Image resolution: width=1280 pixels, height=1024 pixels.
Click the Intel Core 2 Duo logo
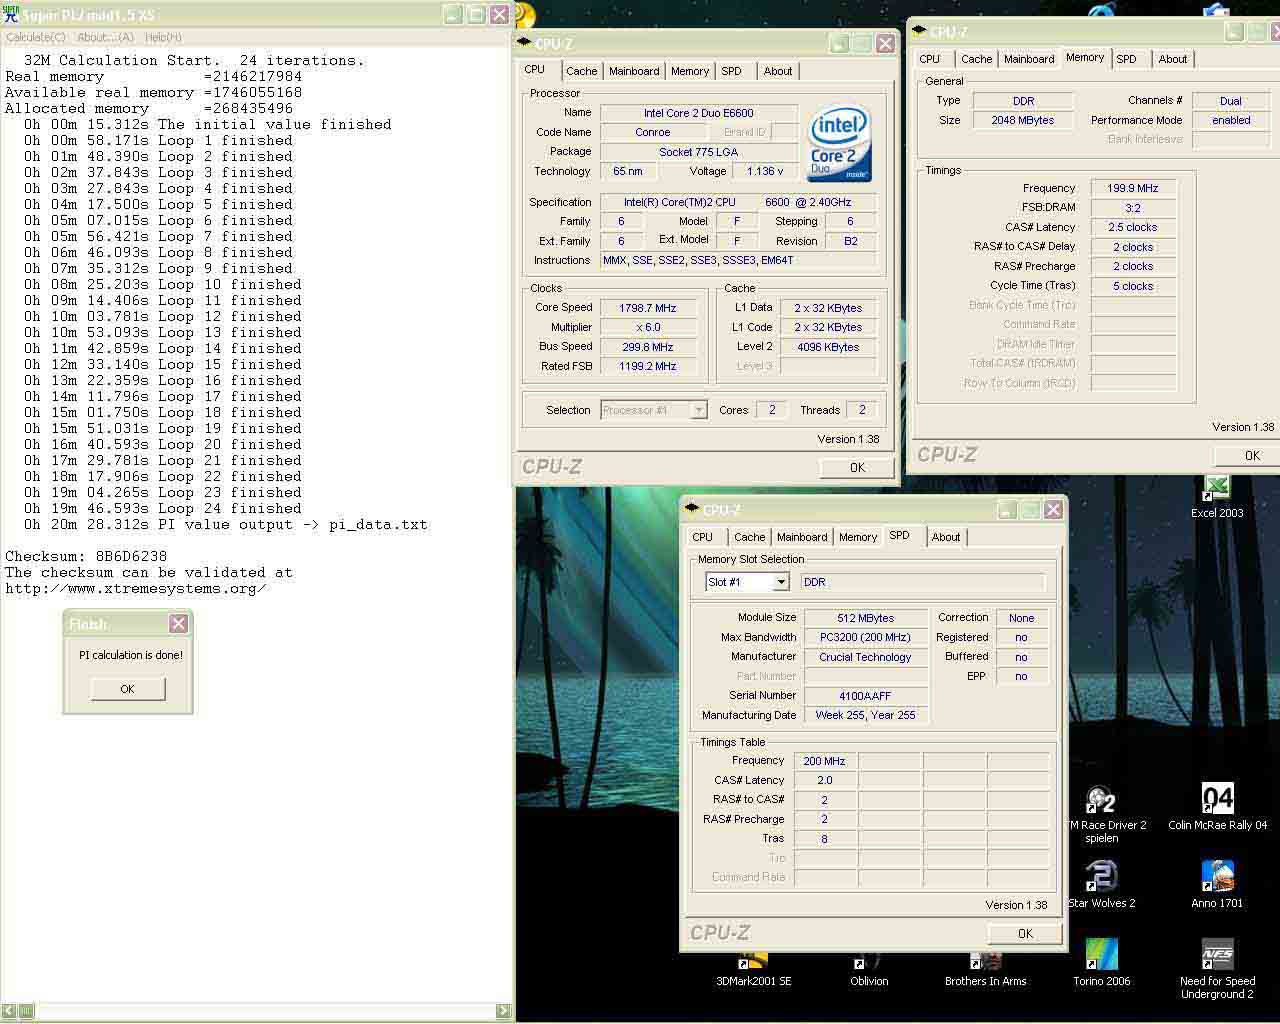(838, 142)
